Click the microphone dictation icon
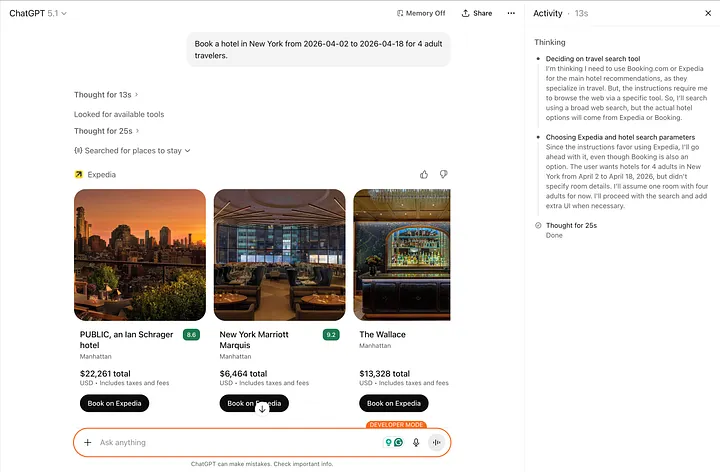This screenshot has width=720, height=472. tap(416, 443)
